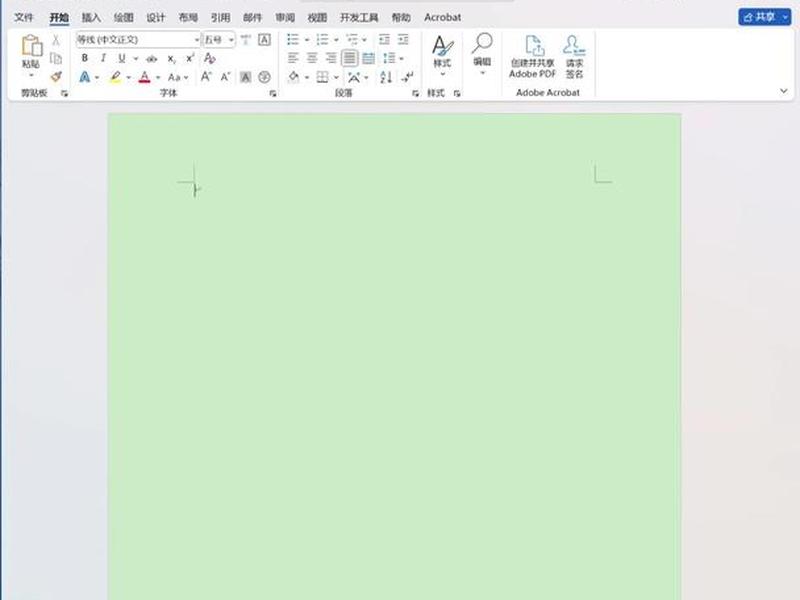Image resolution: width=800 pixels, height=600 pixels.
Task: Click inside the green document page
Action: (x=394, y=356)
